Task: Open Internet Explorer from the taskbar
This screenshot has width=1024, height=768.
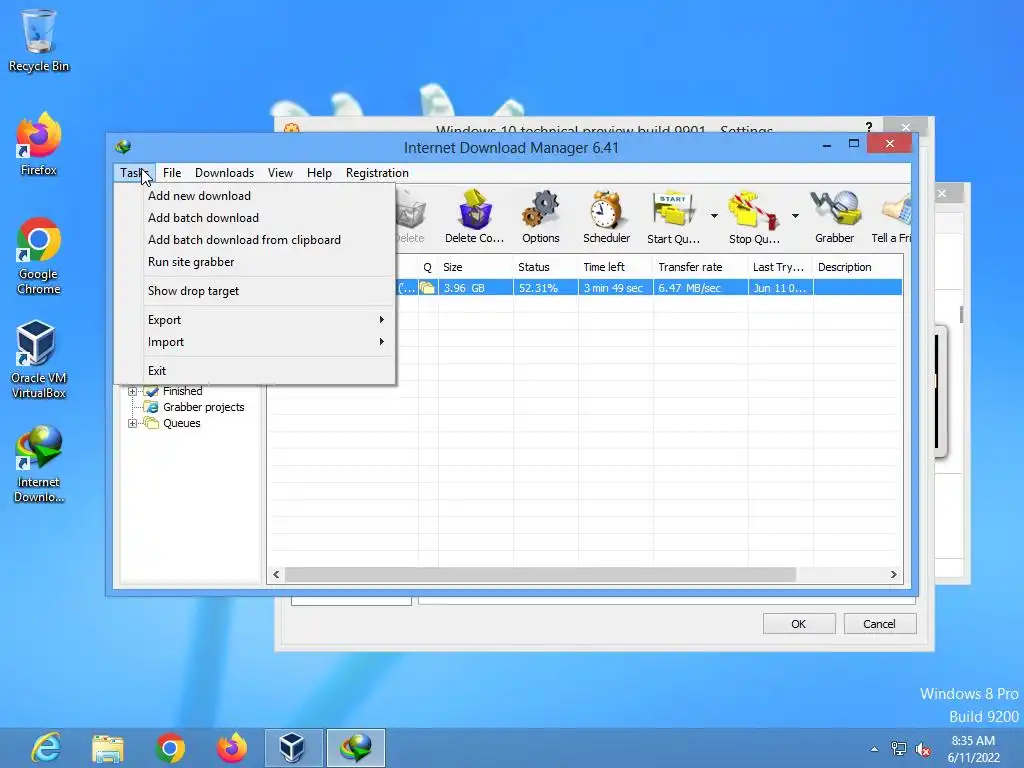Action: coord(47,748)
